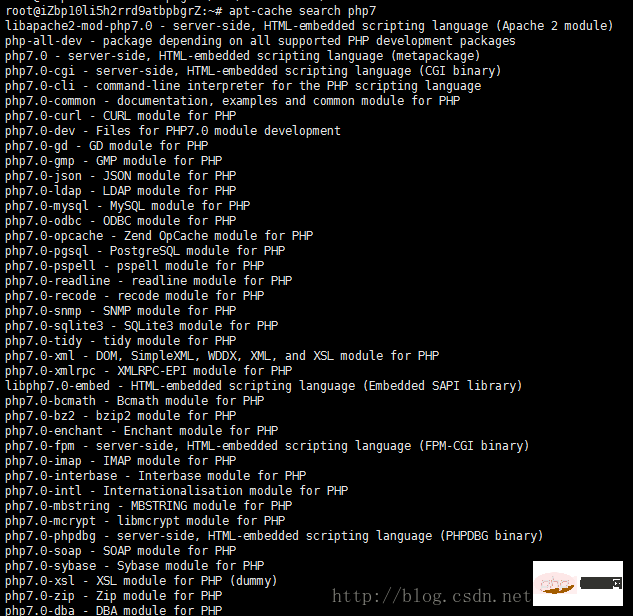This screenshot has height=616, width=633.
Task: Click the php7.0-sqlite3 package entry
Action: click(142, 326)
